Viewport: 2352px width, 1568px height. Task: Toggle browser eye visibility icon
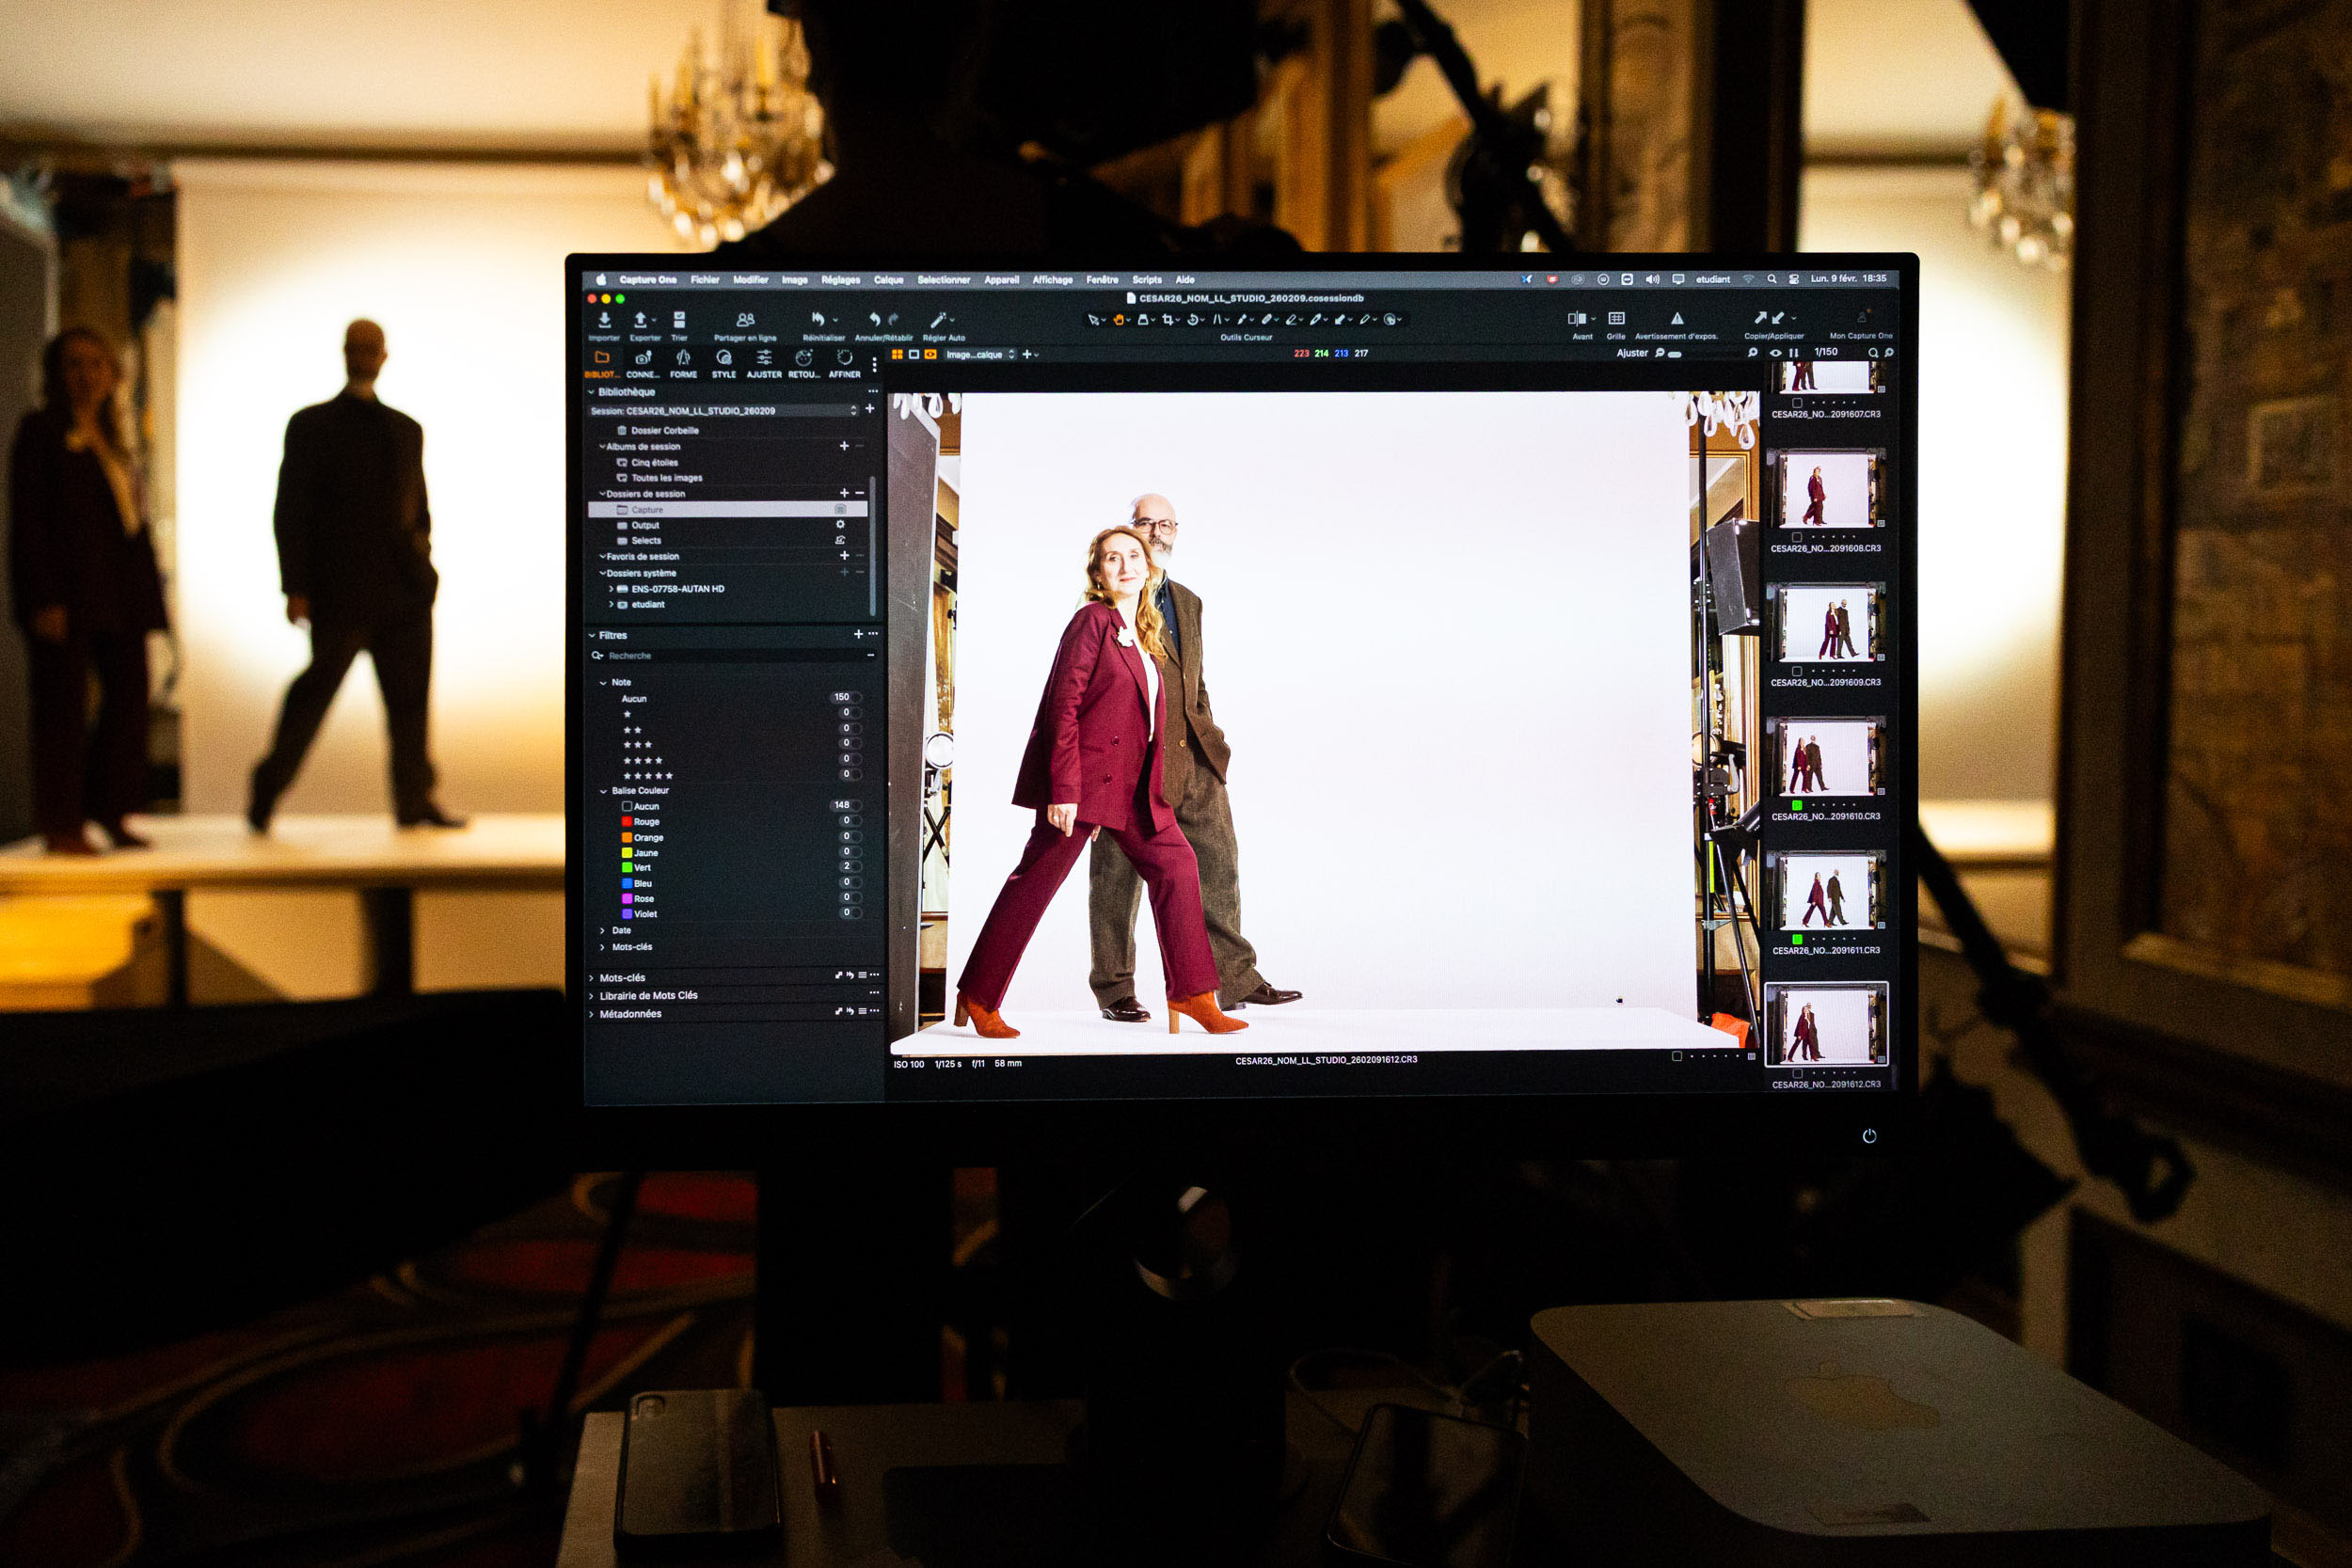(x=1776, y=353)
